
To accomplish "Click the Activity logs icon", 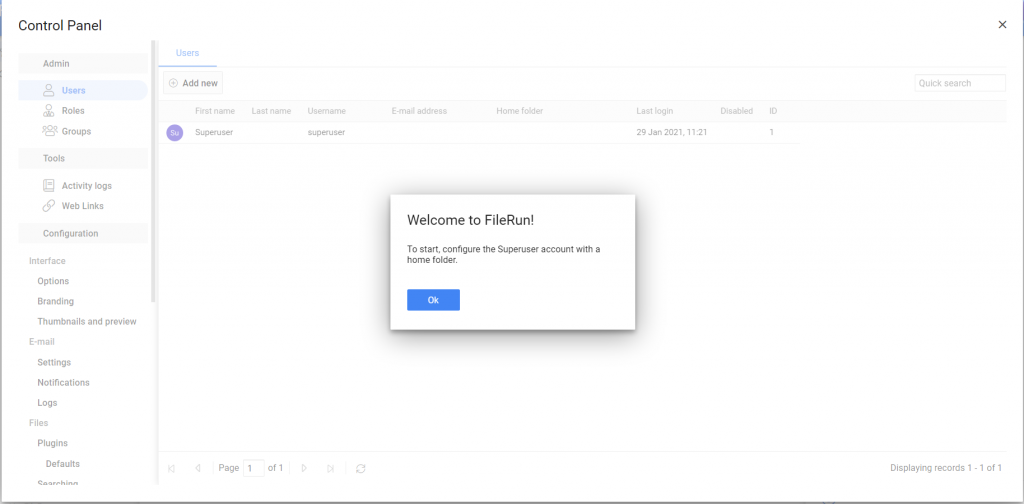I will tap(48, 185).
